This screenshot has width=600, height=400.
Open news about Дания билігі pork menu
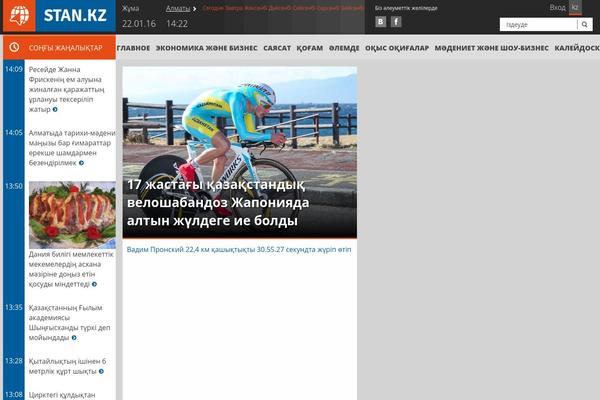pos(71,269)
